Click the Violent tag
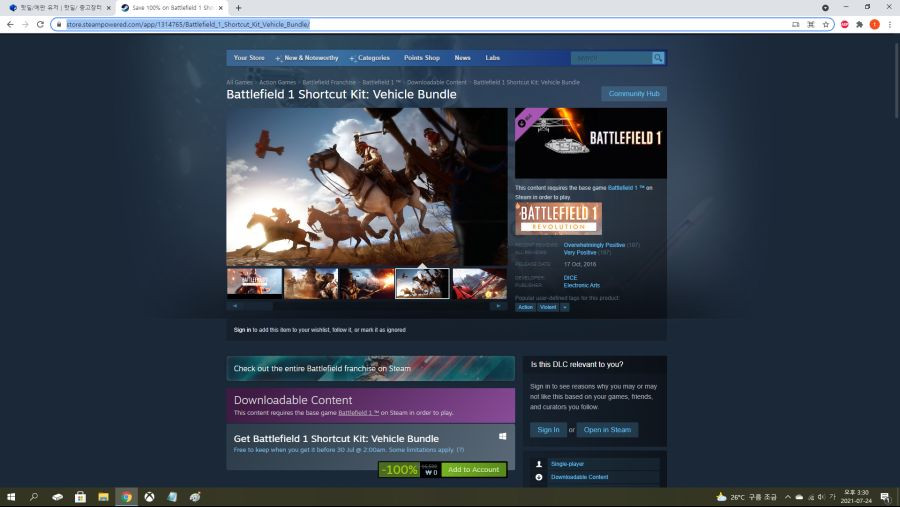Viewport: 900px width, 507px height. (548, 307)
